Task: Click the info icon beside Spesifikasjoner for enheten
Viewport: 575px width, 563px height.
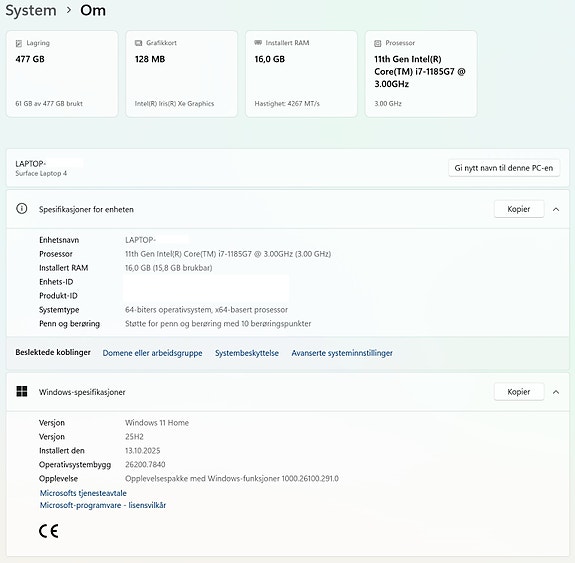Action: (22, 209)
